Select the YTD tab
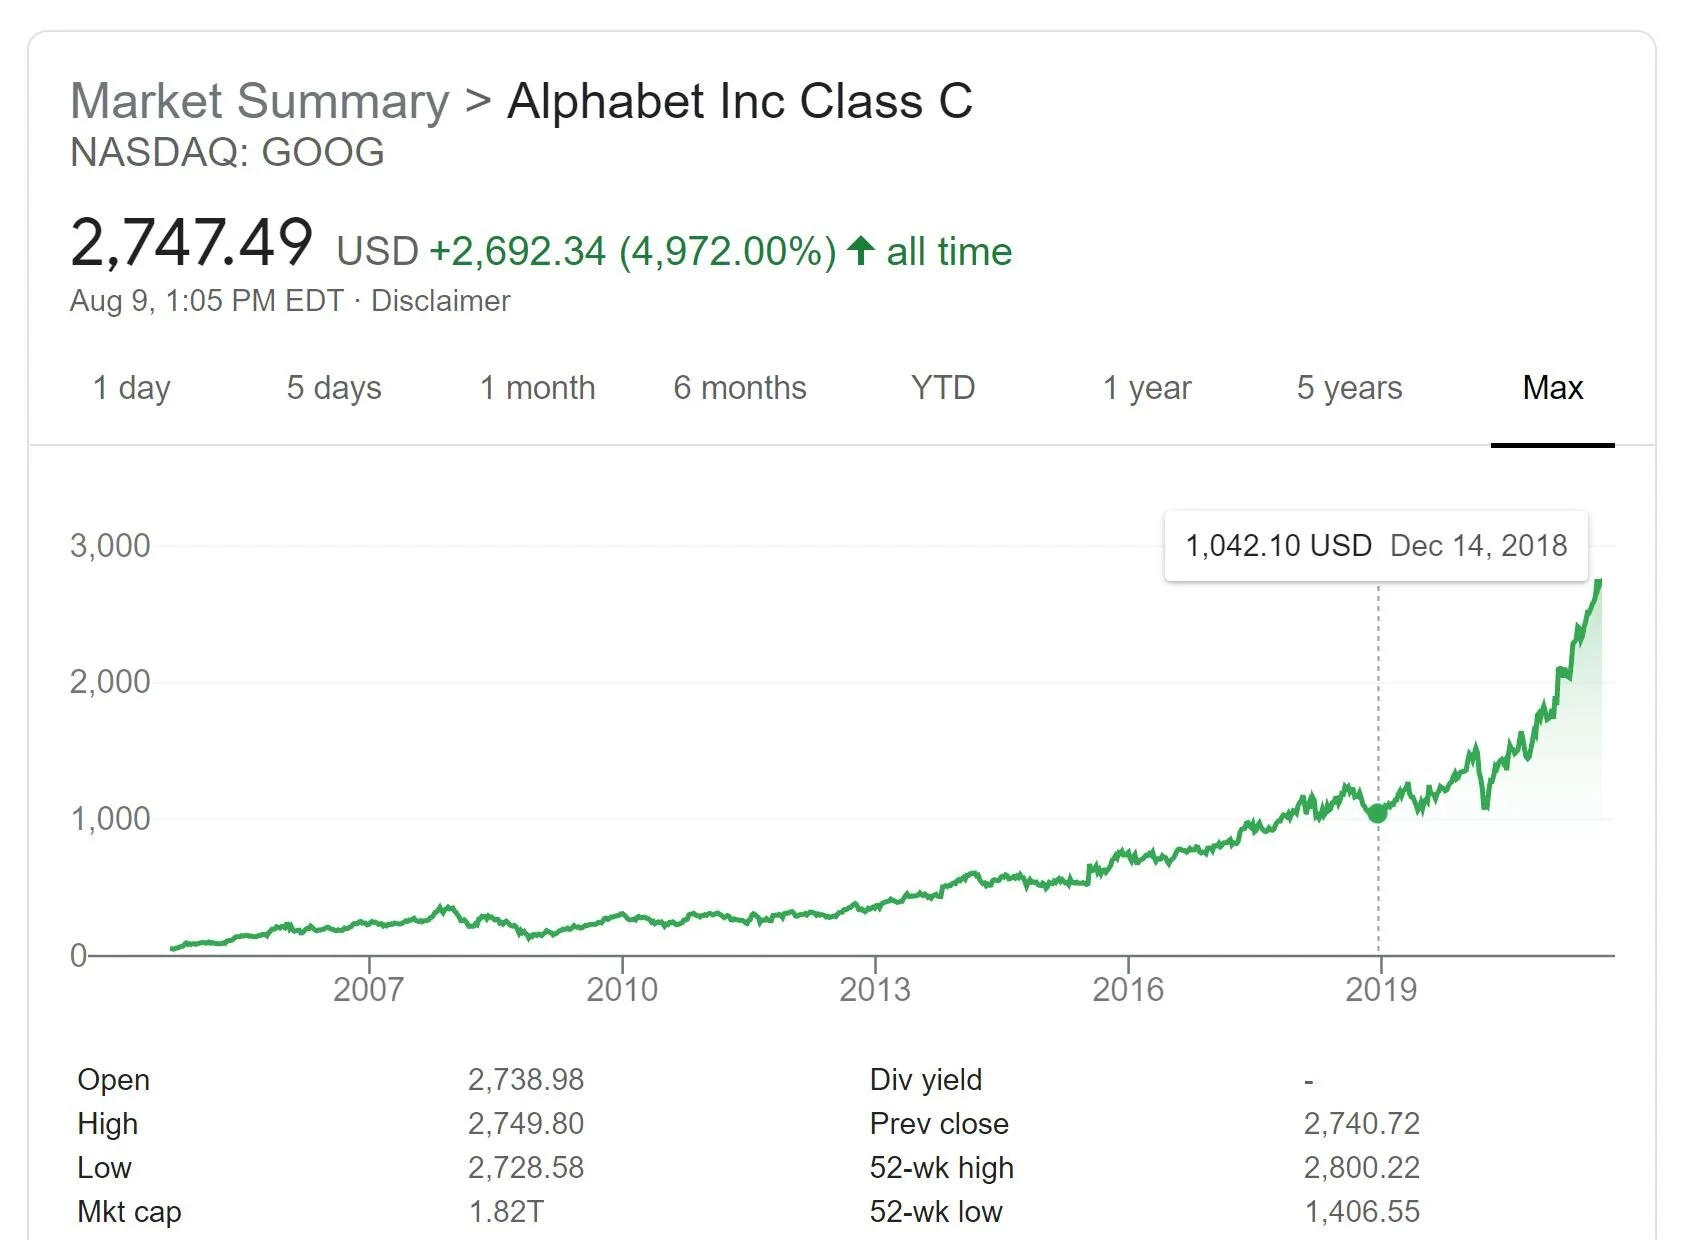Viewport: 1701px width, 1240px height. pos(943,388)
